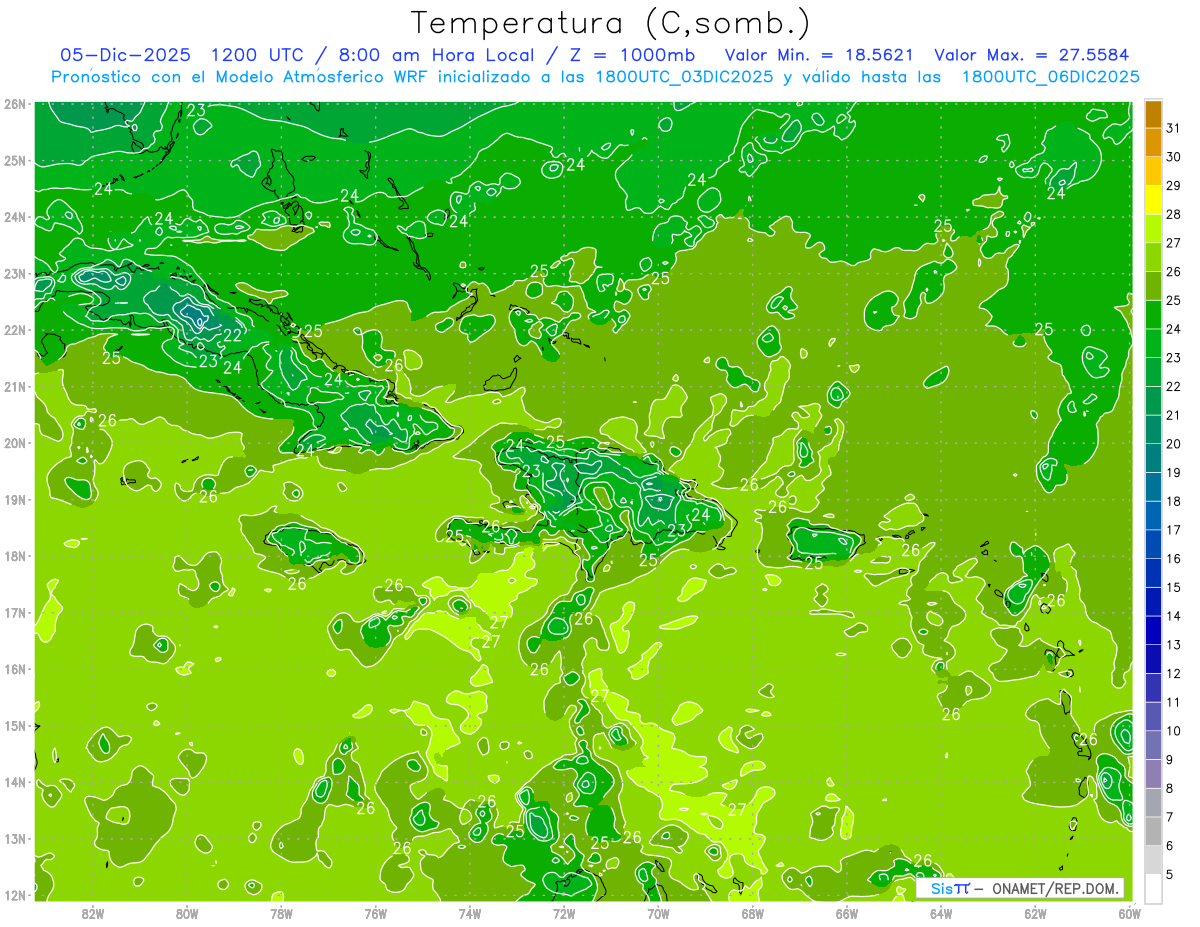Click longitude axis label "78W"
The width and height of the screenshot is (1200, 927).
pyautogui.click(x=281, y=913)
